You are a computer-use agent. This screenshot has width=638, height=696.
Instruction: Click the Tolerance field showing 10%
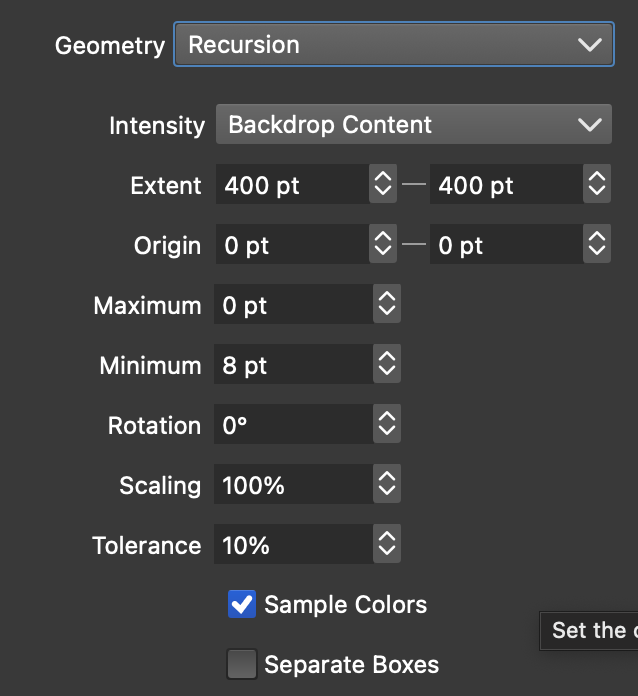293,545
